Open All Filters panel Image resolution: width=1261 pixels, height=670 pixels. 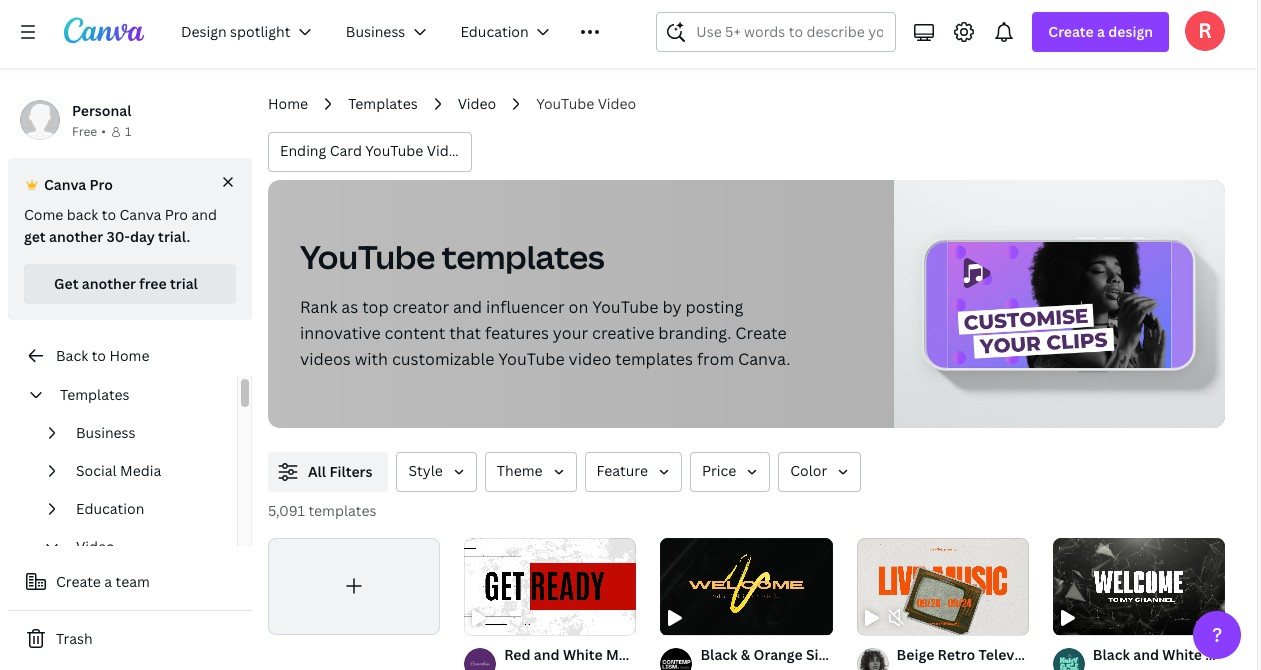click(x=328, y=472)
